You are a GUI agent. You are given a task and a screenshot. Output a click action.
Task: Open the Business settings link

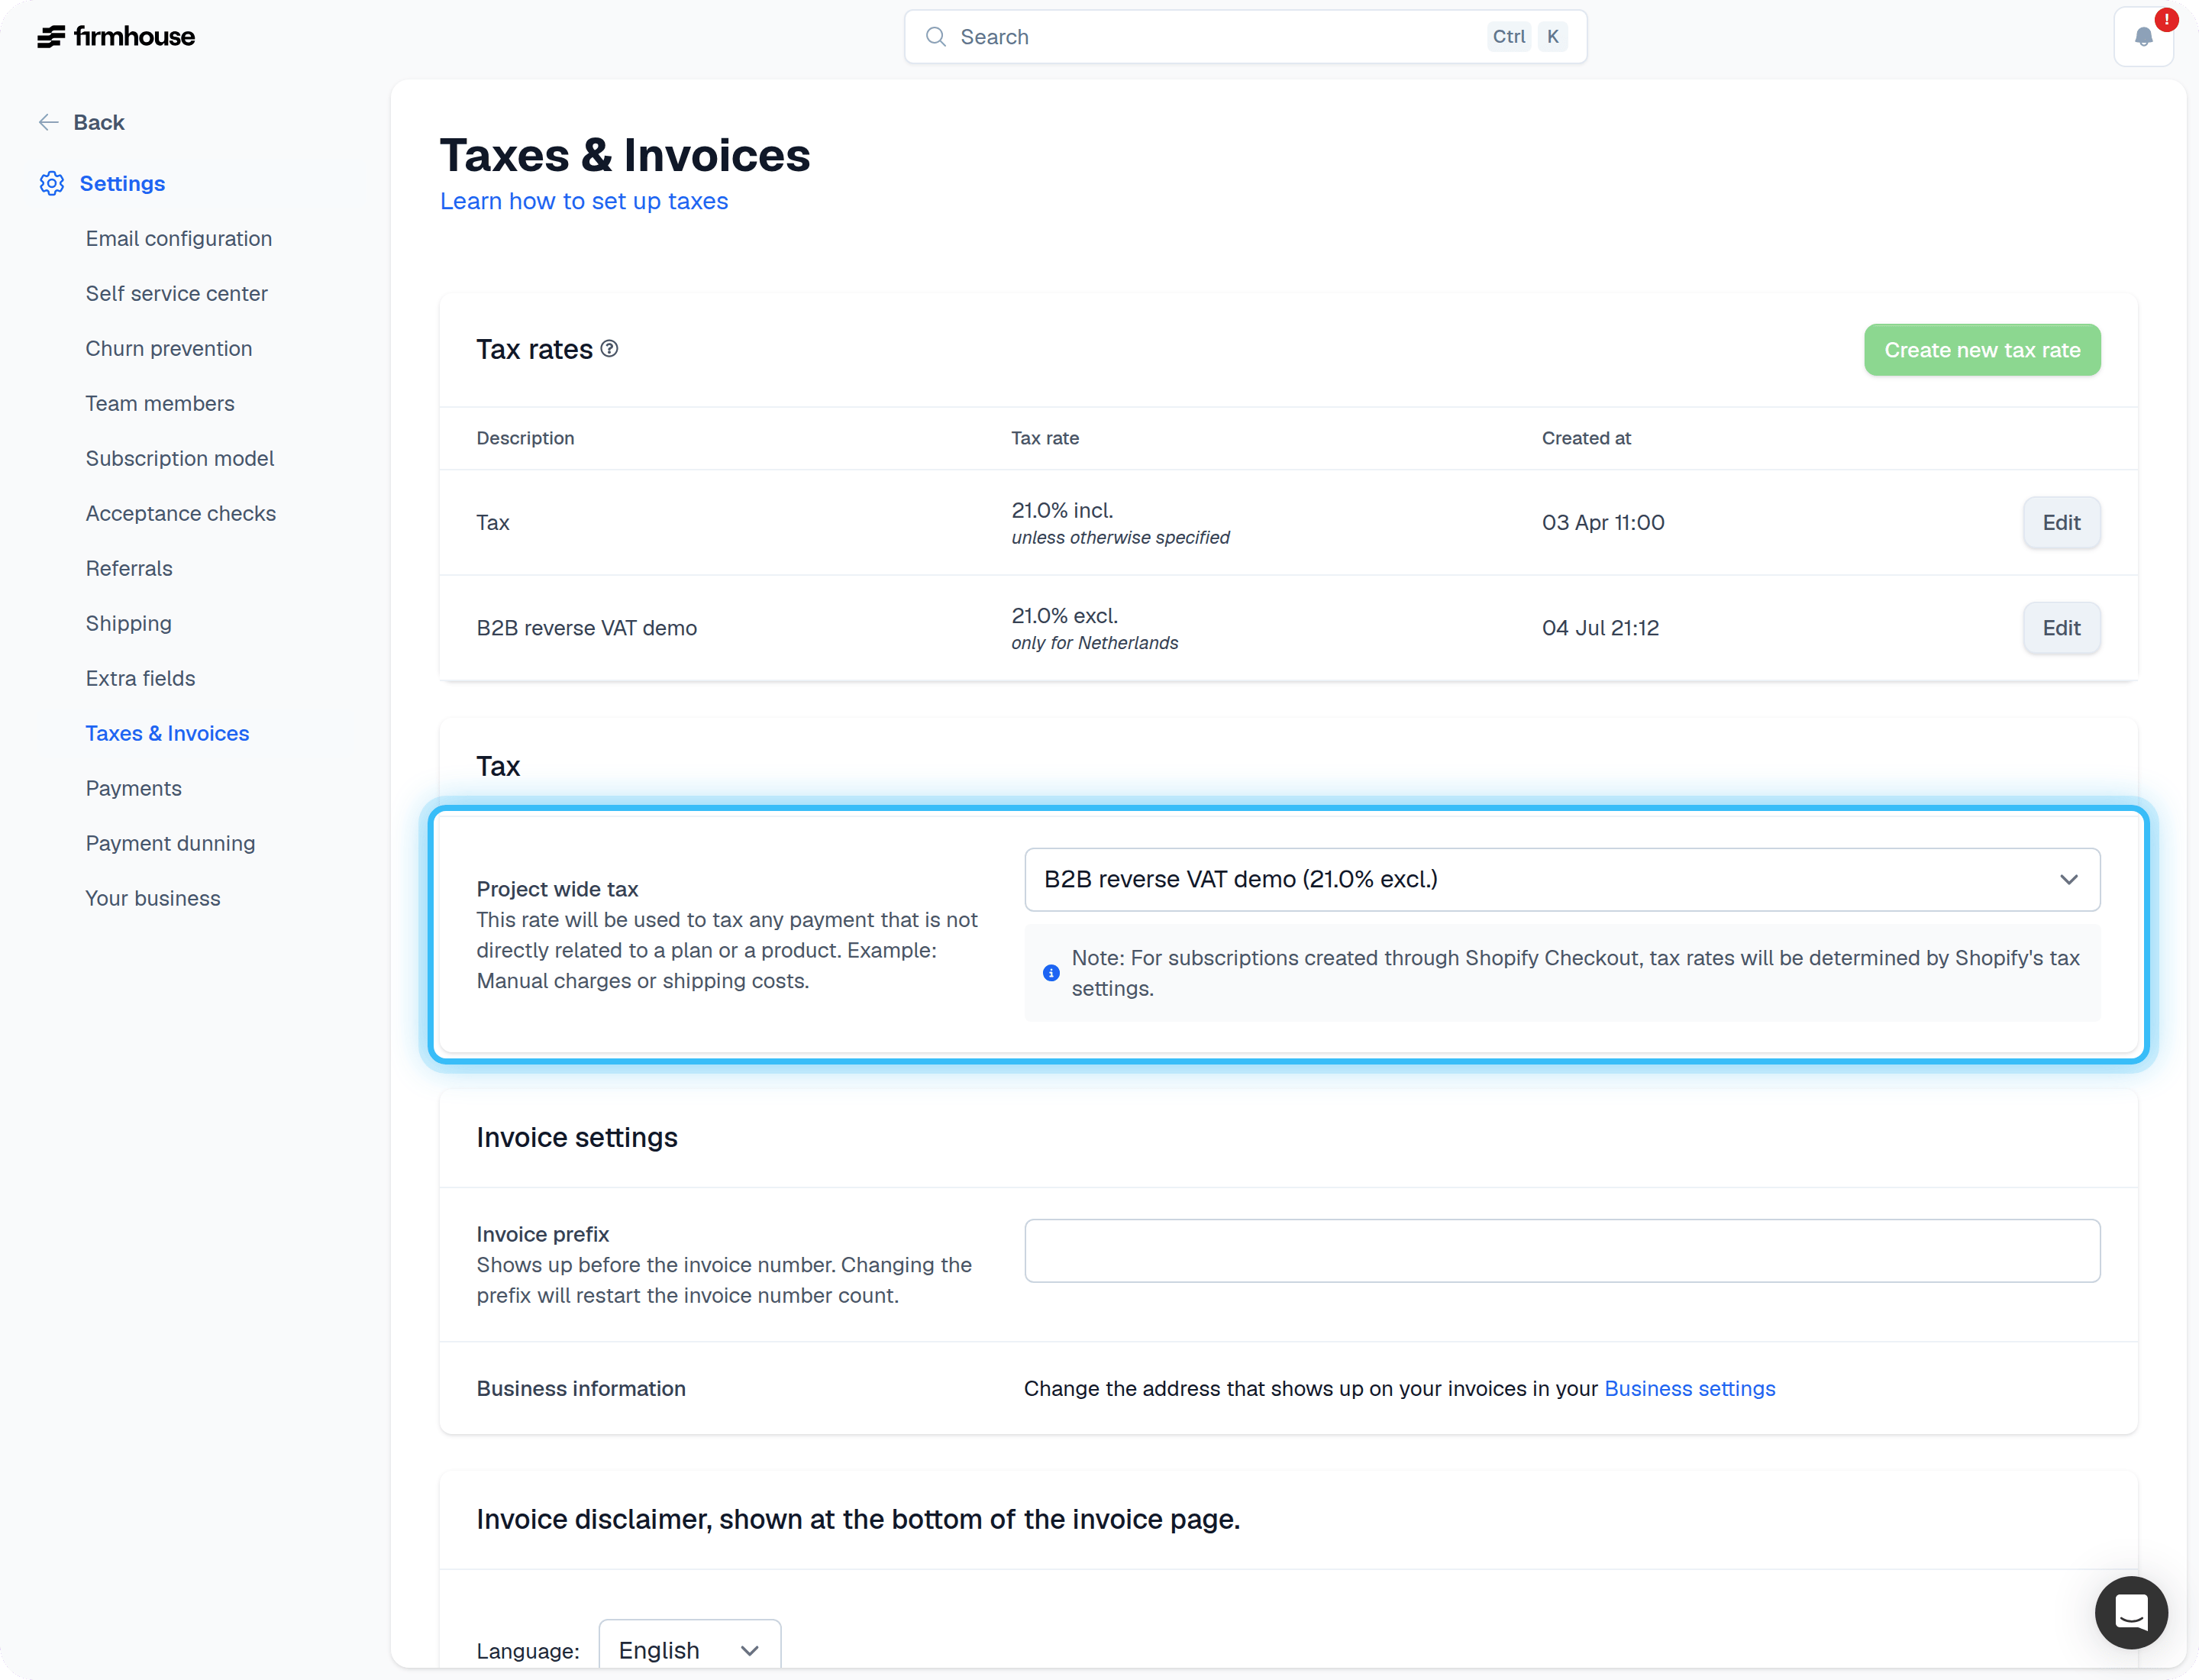(x=1689, y=1388)
